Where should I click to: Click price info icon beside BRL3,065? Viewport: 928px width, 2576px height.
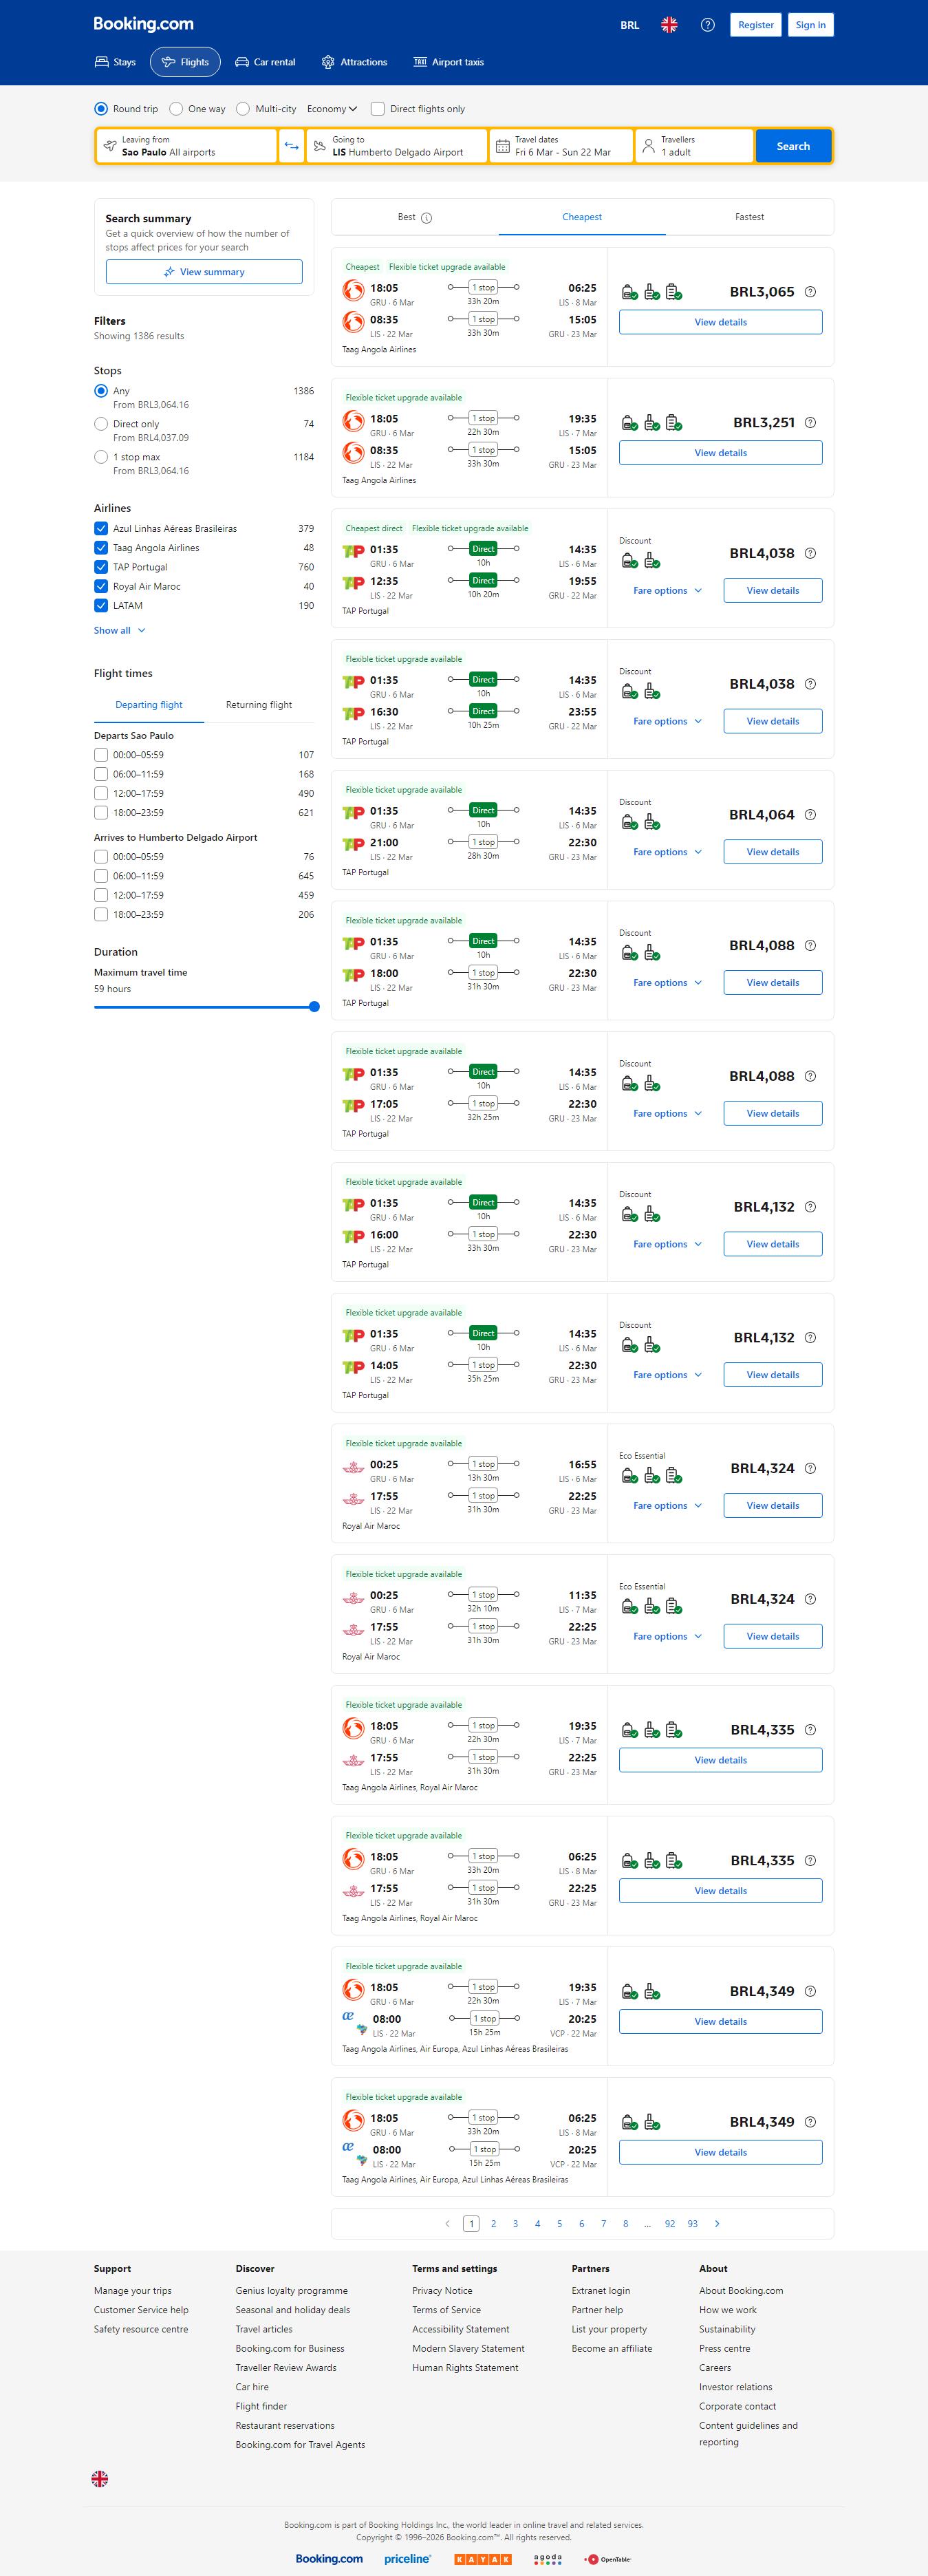810,292
